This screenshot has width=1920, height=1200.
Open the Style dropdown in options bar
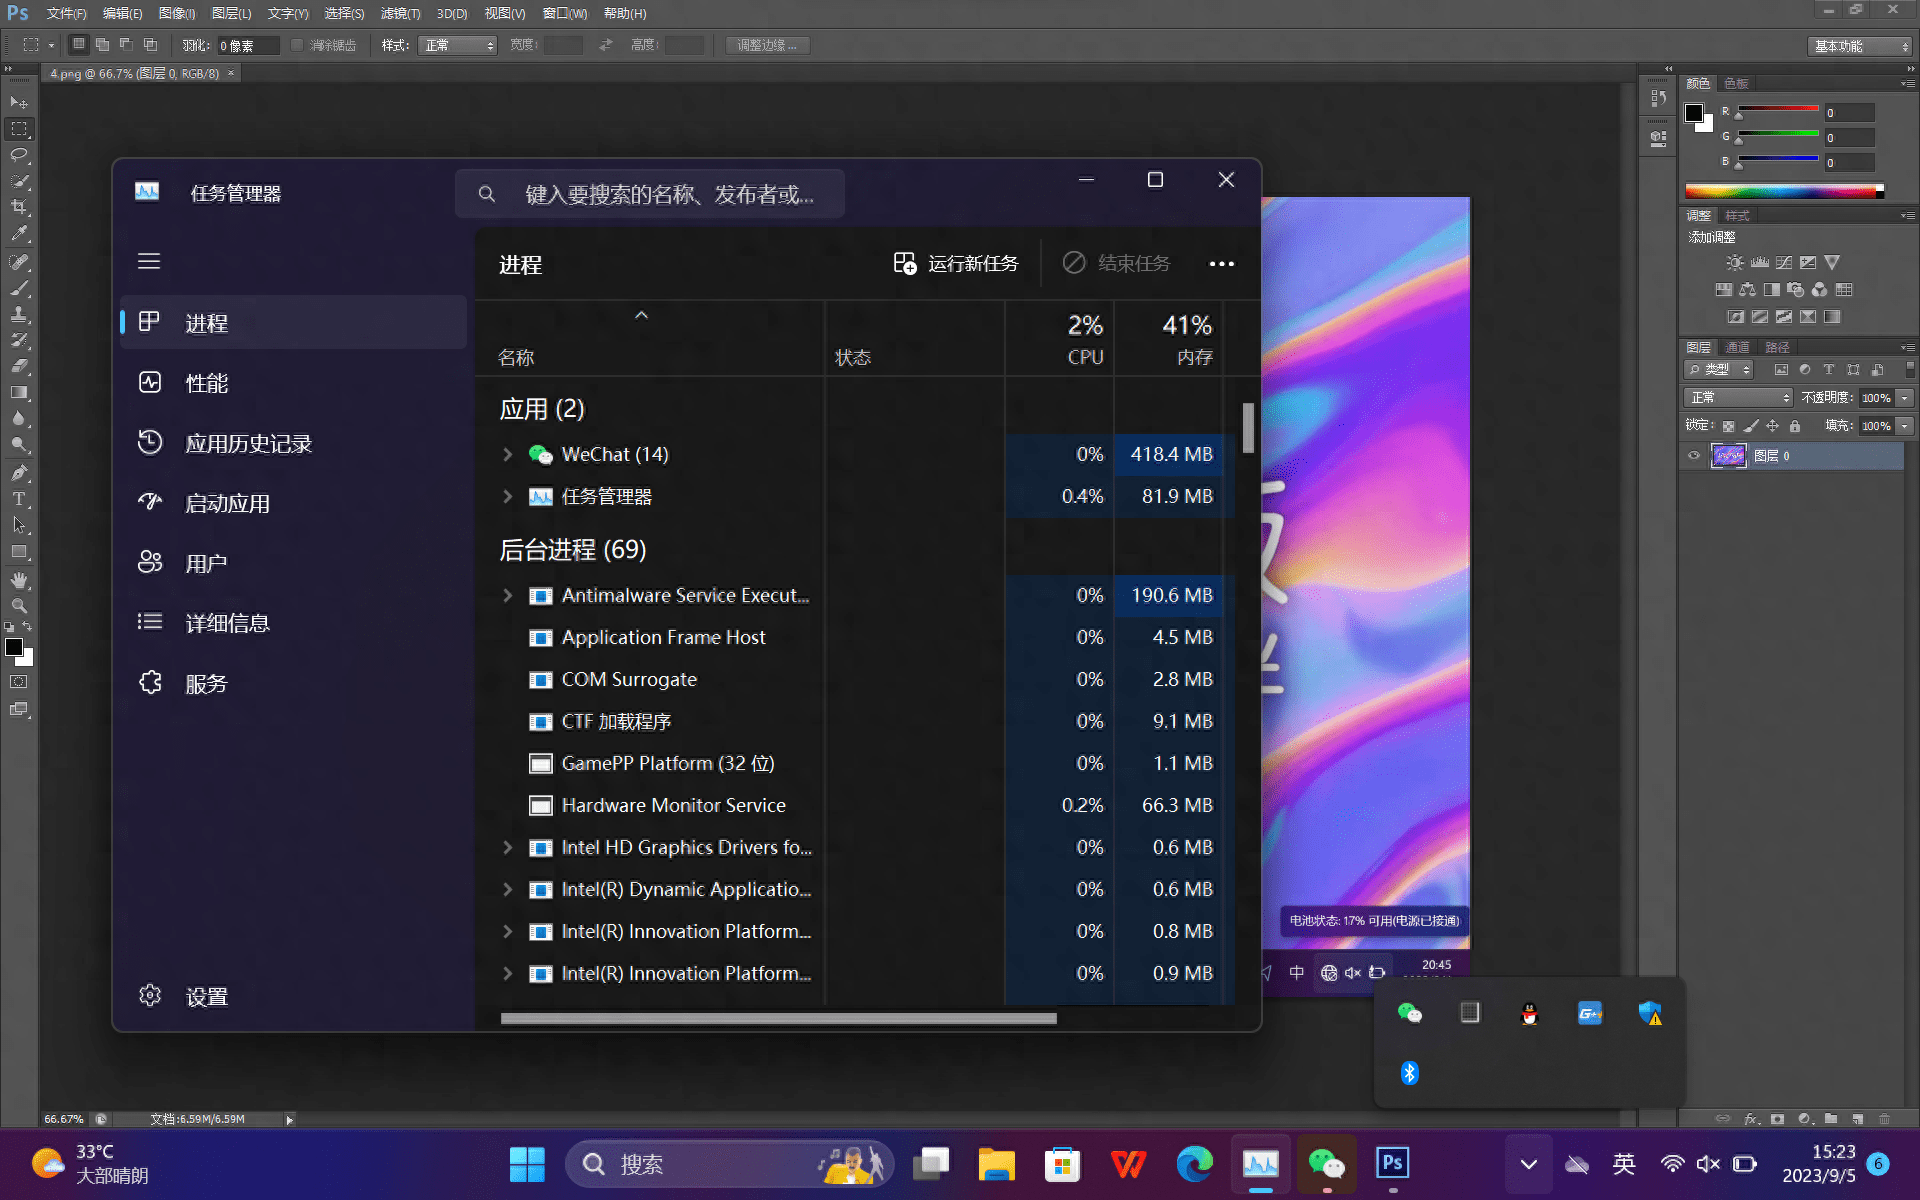[x=458, y=45]
